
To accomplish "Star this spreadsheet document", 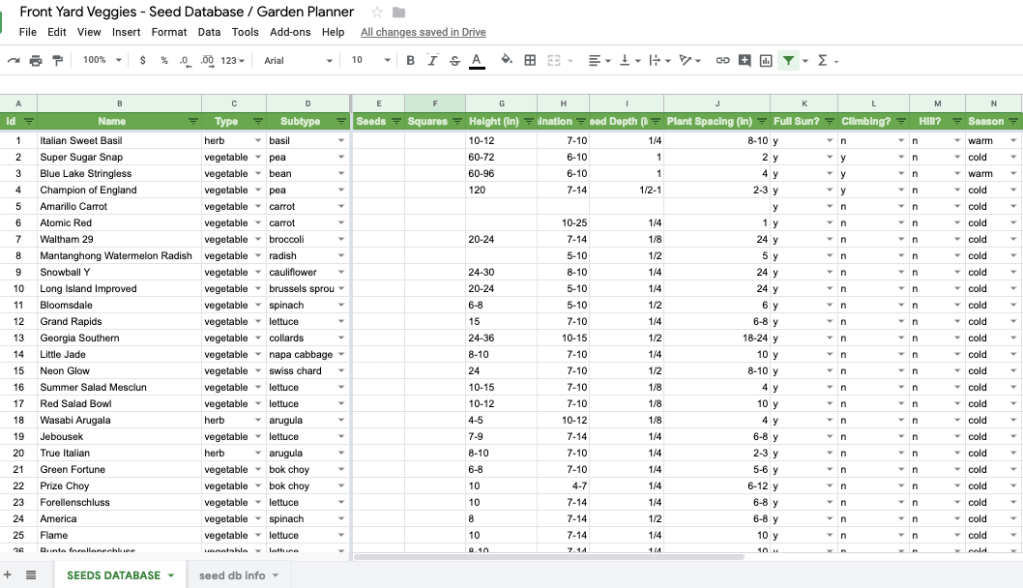I will tap(377, 12).
